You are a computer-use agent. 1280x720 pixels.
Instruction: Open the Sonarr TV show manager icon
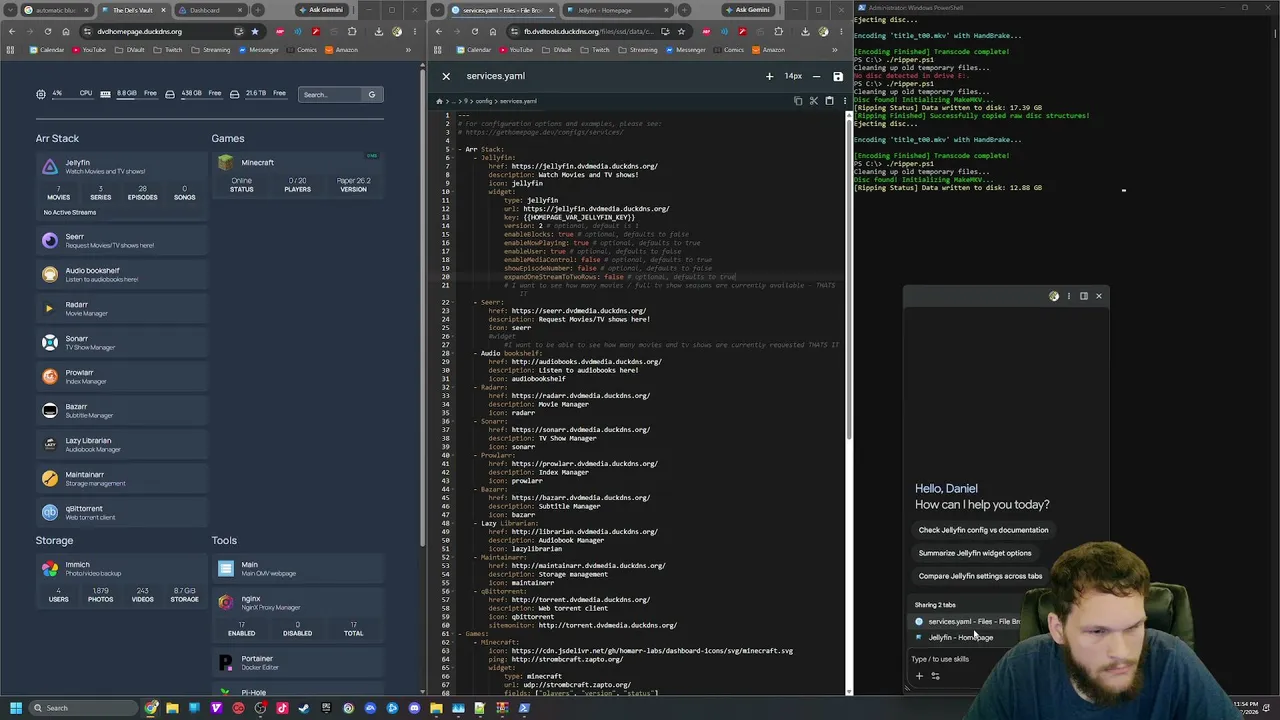coord(50,343)
